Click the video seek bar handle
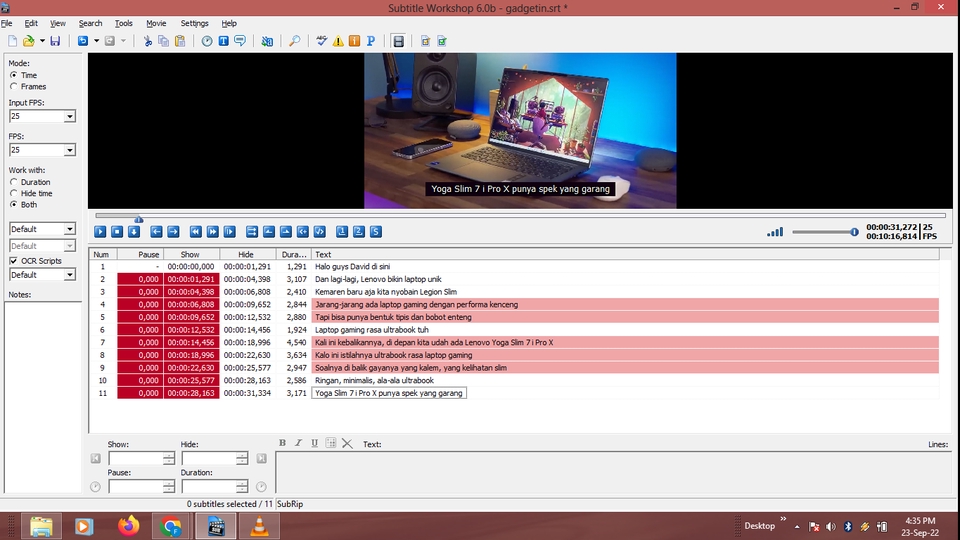 click(139, 218)
